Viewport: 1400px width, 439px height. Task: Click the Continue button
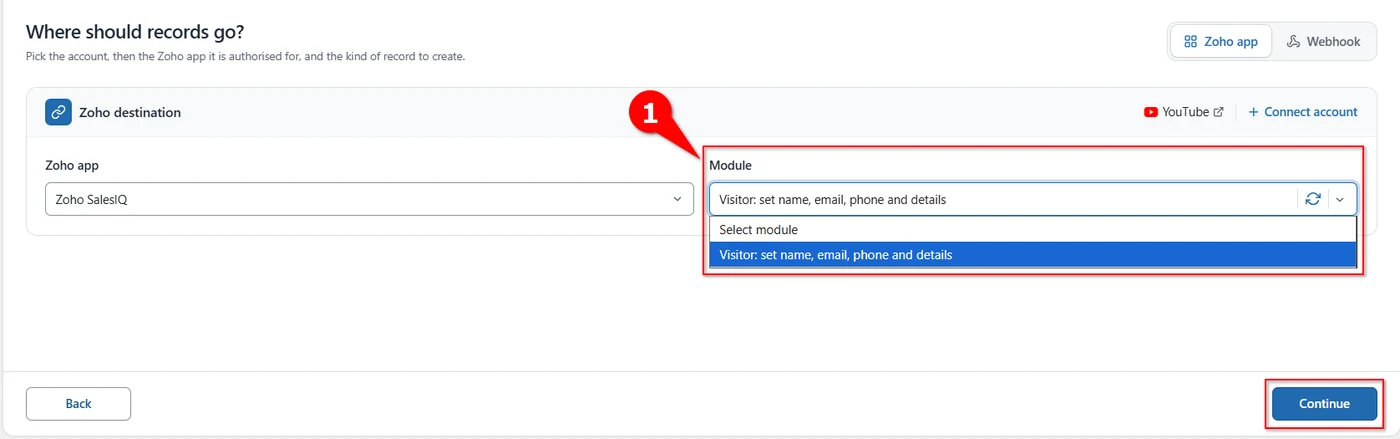(x=1324, y=404)
